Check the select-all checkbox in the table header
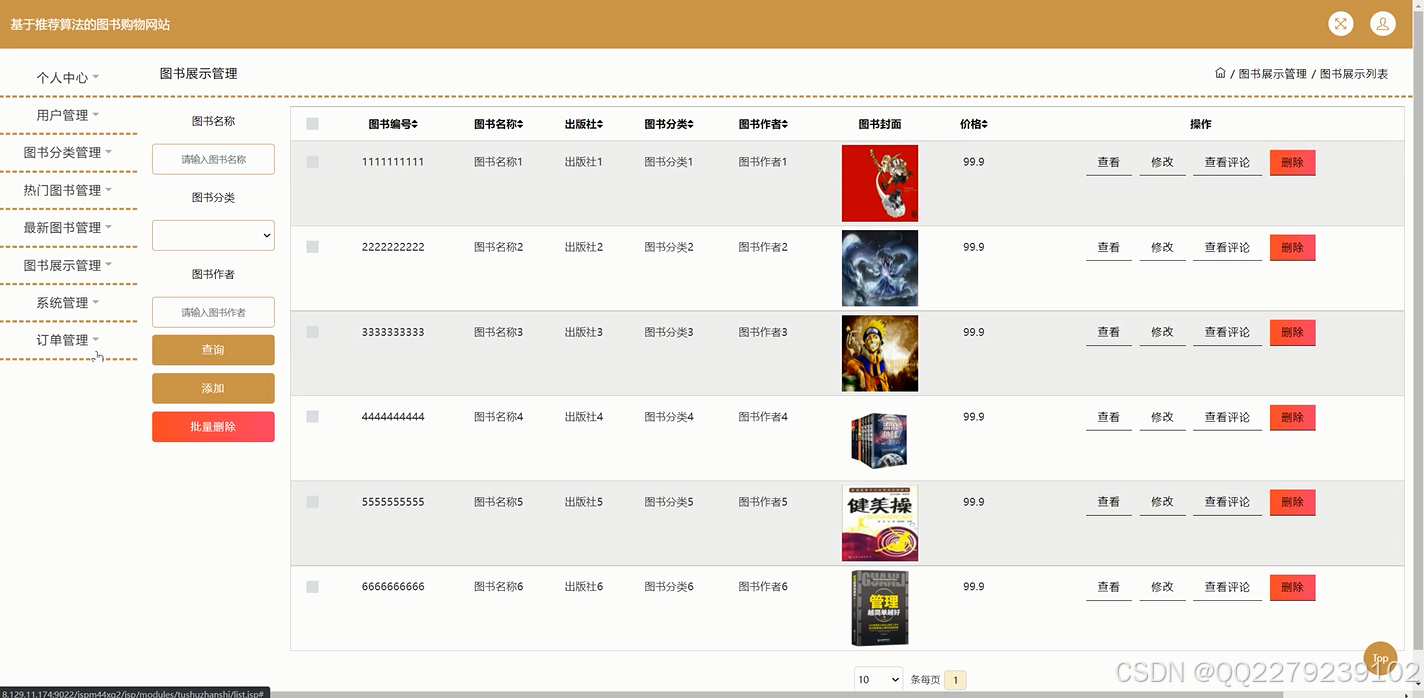Image resolution: width=1424 pixels, height=698 pixels. pyautogui.click(x=312, y=123)
